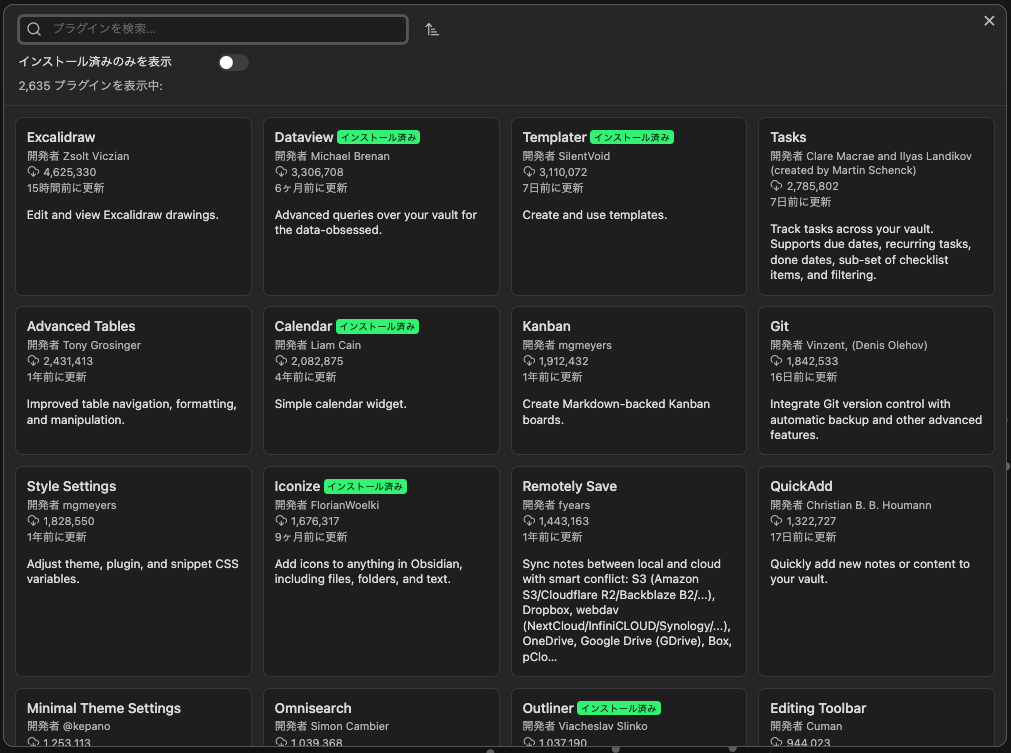Open the Excalidraw plugin card
Image resolution: width=1011 pixels, height=753 pixels.
pyautogui.click(x=133, y=206)
